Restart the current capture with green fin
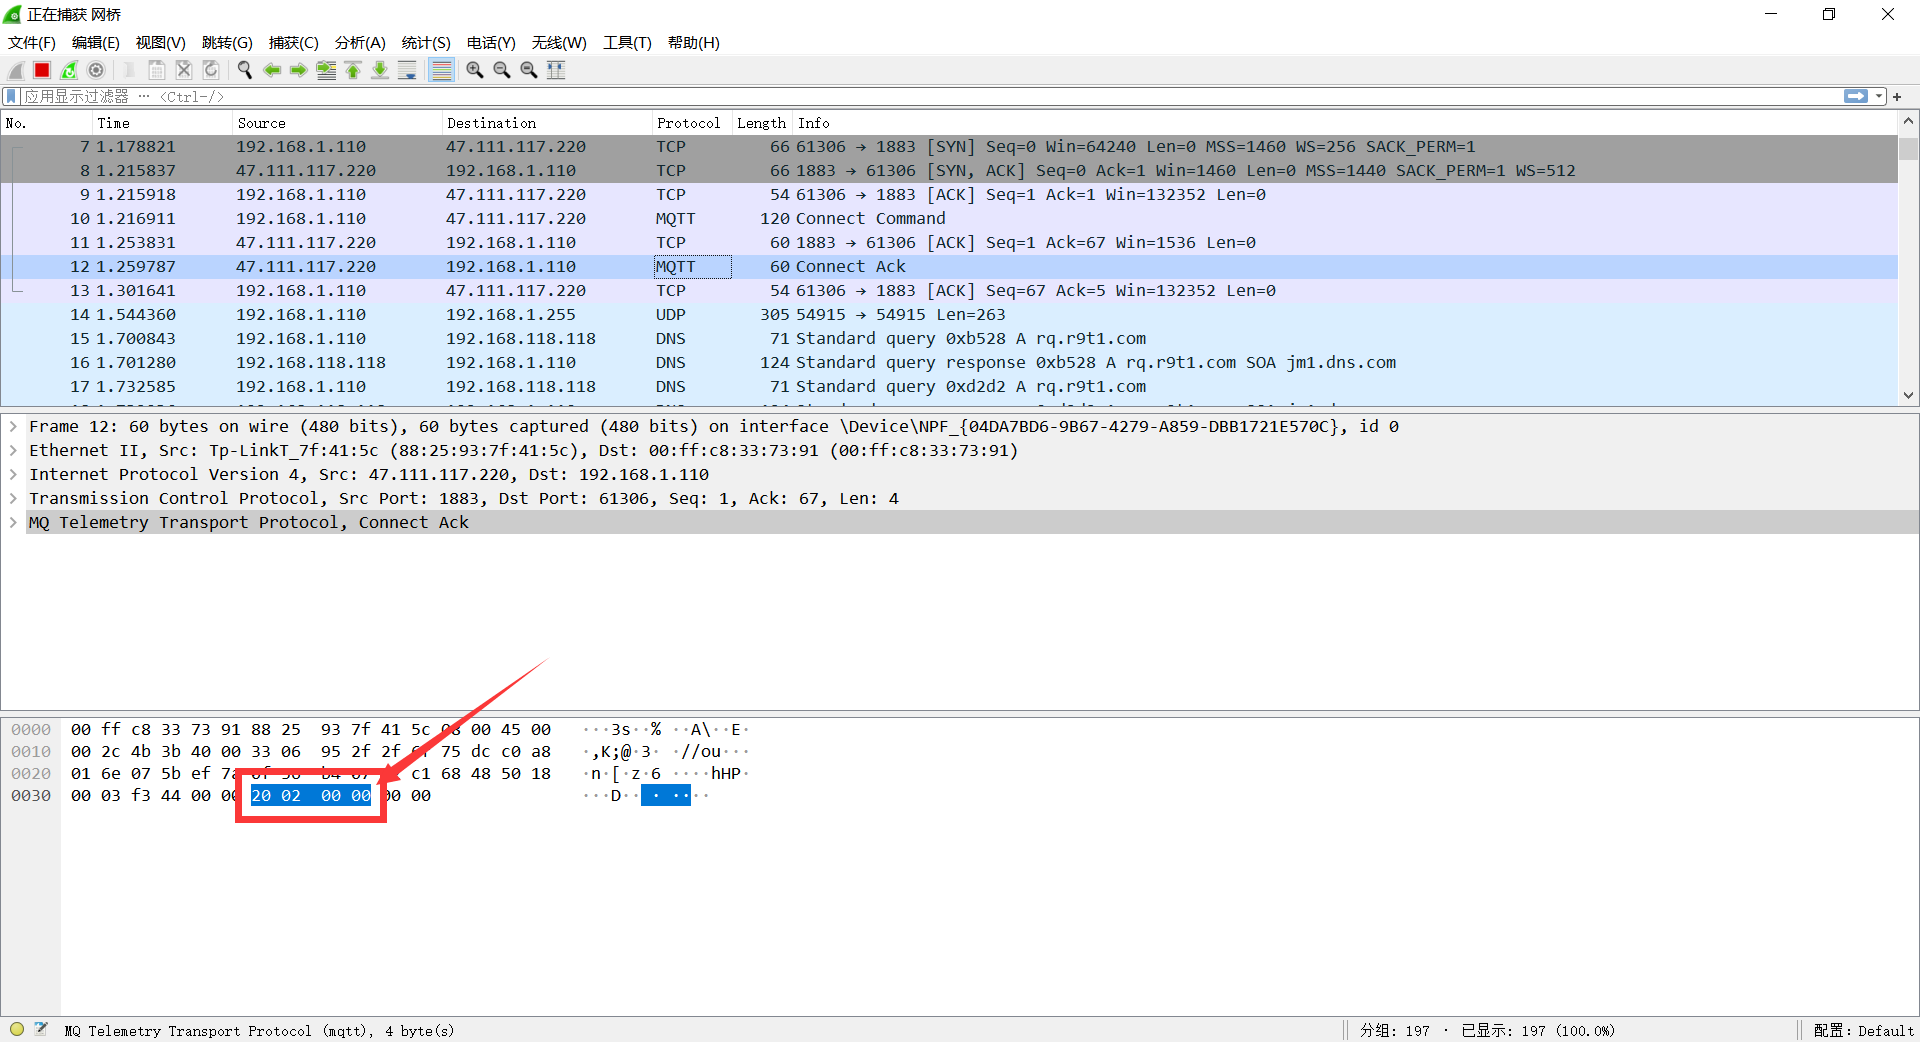Viewport: 1920px width, 1042px height. pyautogui.click(x=69, y=70)
